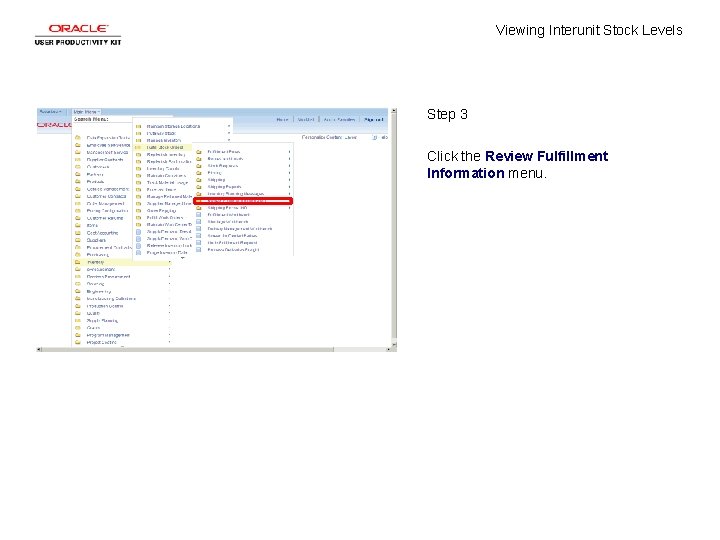Open the Favorites dropdown
Image resolution: width=720 pixels, height=540 pixels.
click(51, 112)
